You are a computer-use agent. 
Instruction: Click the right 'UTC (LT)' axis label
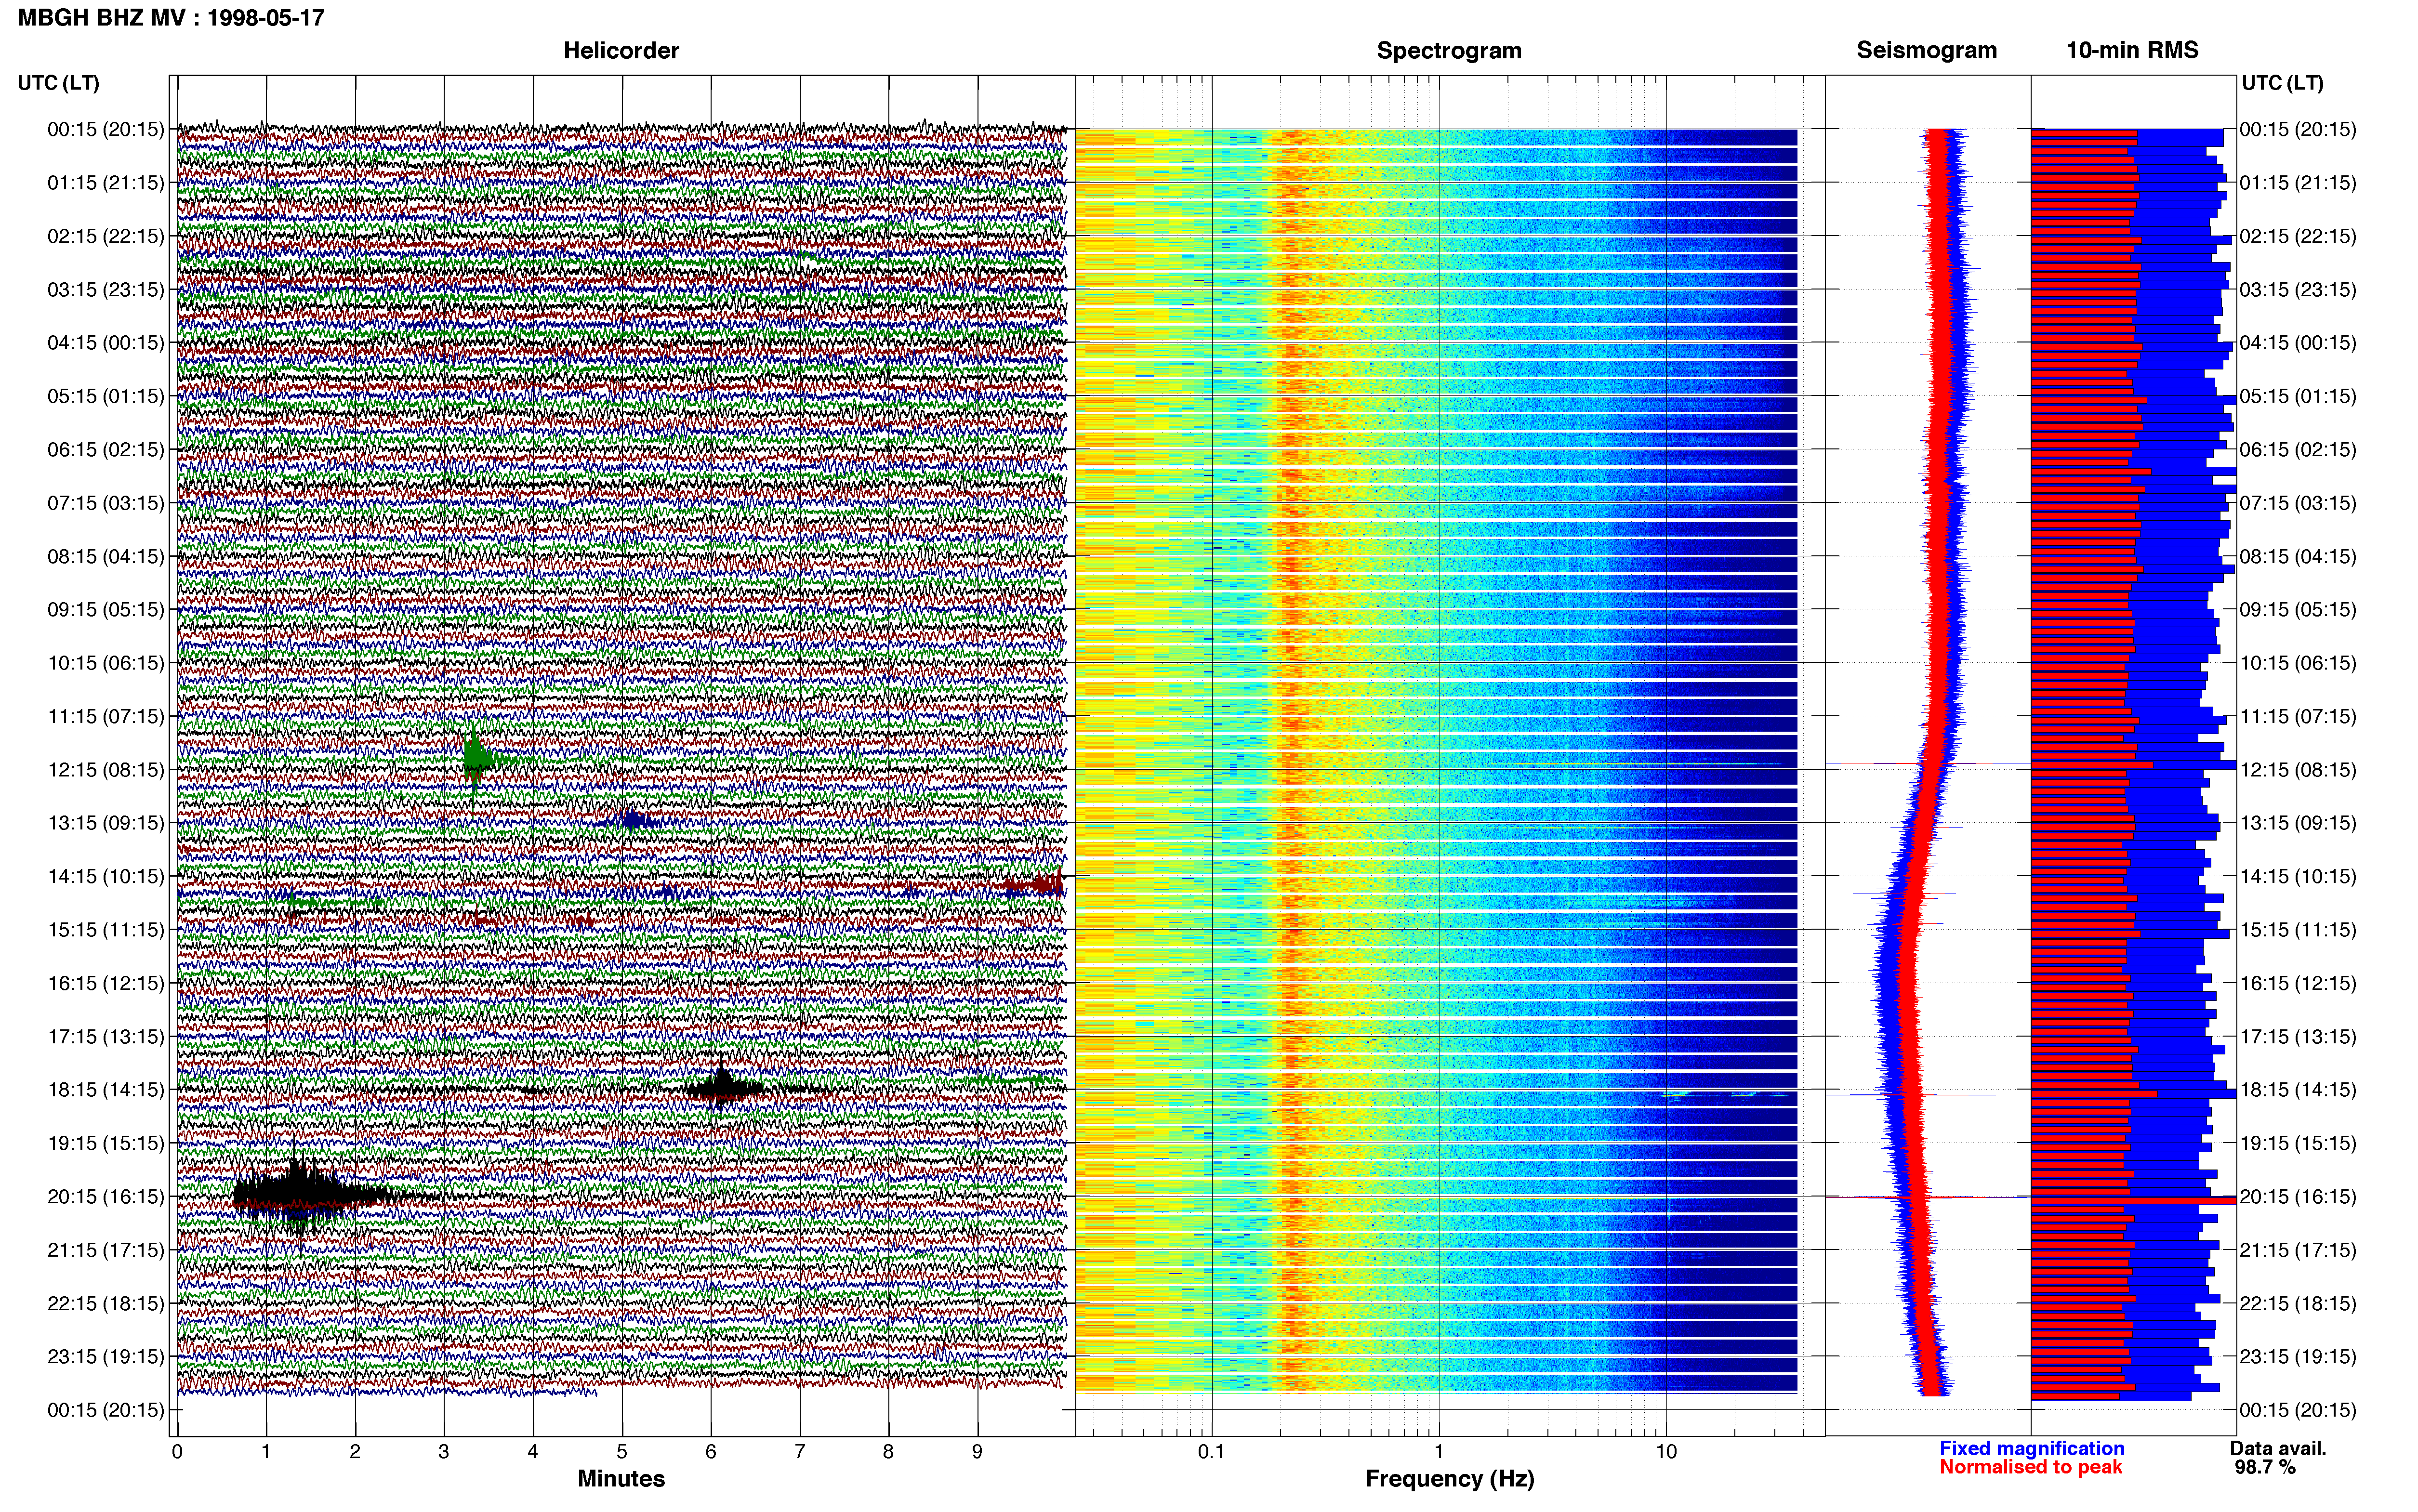(x=2282, y=83)
